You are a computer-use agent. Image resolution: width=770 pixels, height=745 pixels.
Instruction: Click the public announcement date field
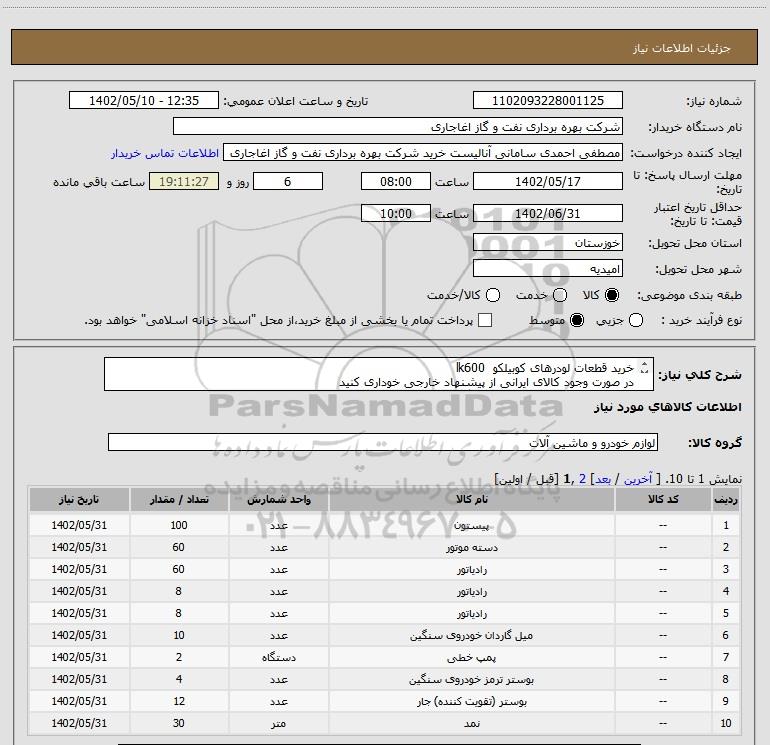pyautogui.click(x=144, y=101)
